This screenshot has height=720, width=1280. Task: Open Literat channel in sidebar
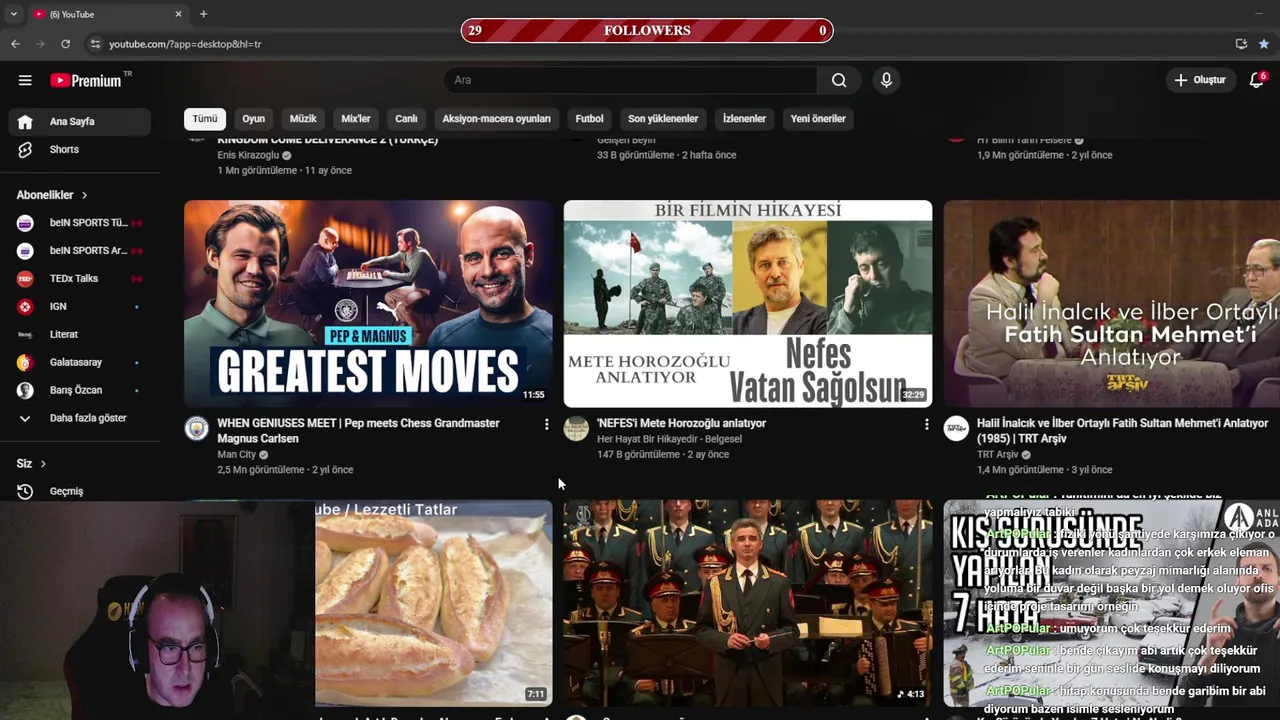click(x=80, y=334)
